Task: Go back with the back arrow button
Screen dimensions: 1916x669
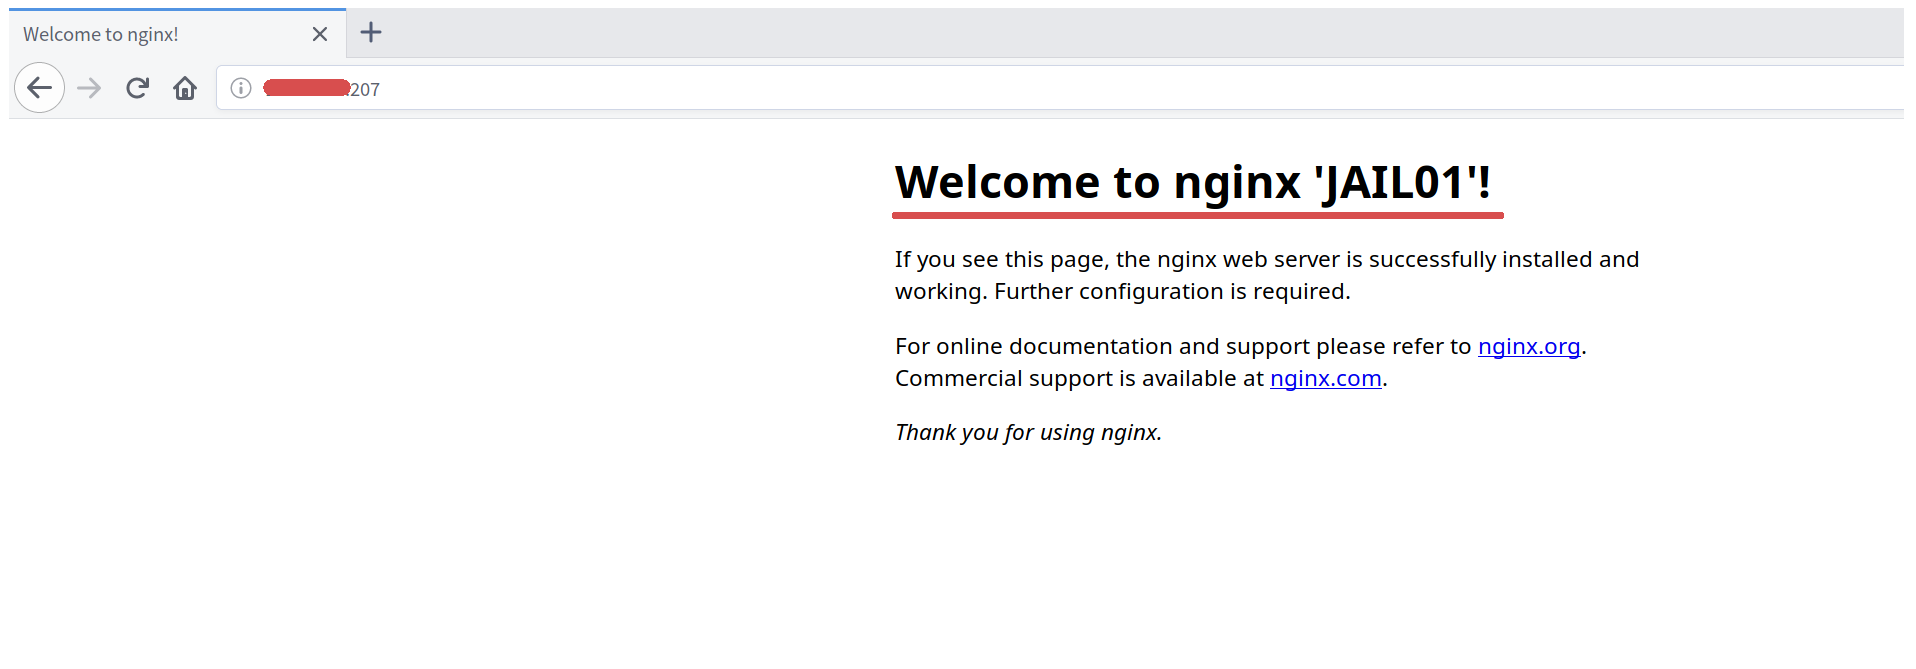Action: [40, 88]
